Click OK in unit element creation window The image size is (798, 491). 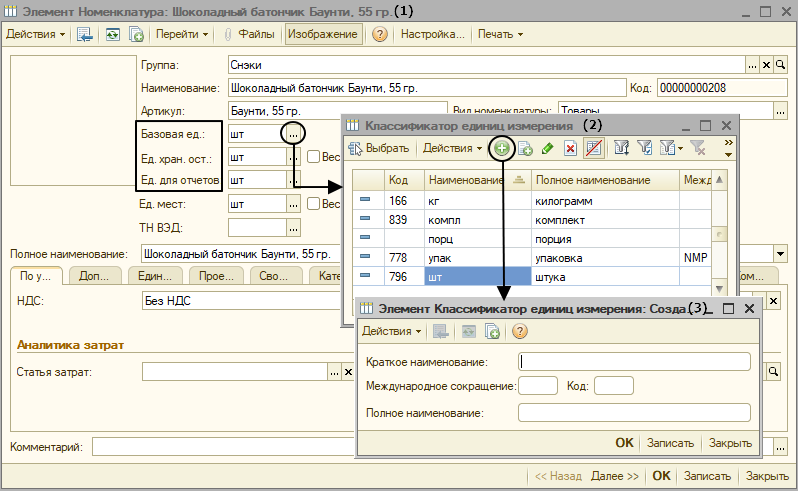624,443
